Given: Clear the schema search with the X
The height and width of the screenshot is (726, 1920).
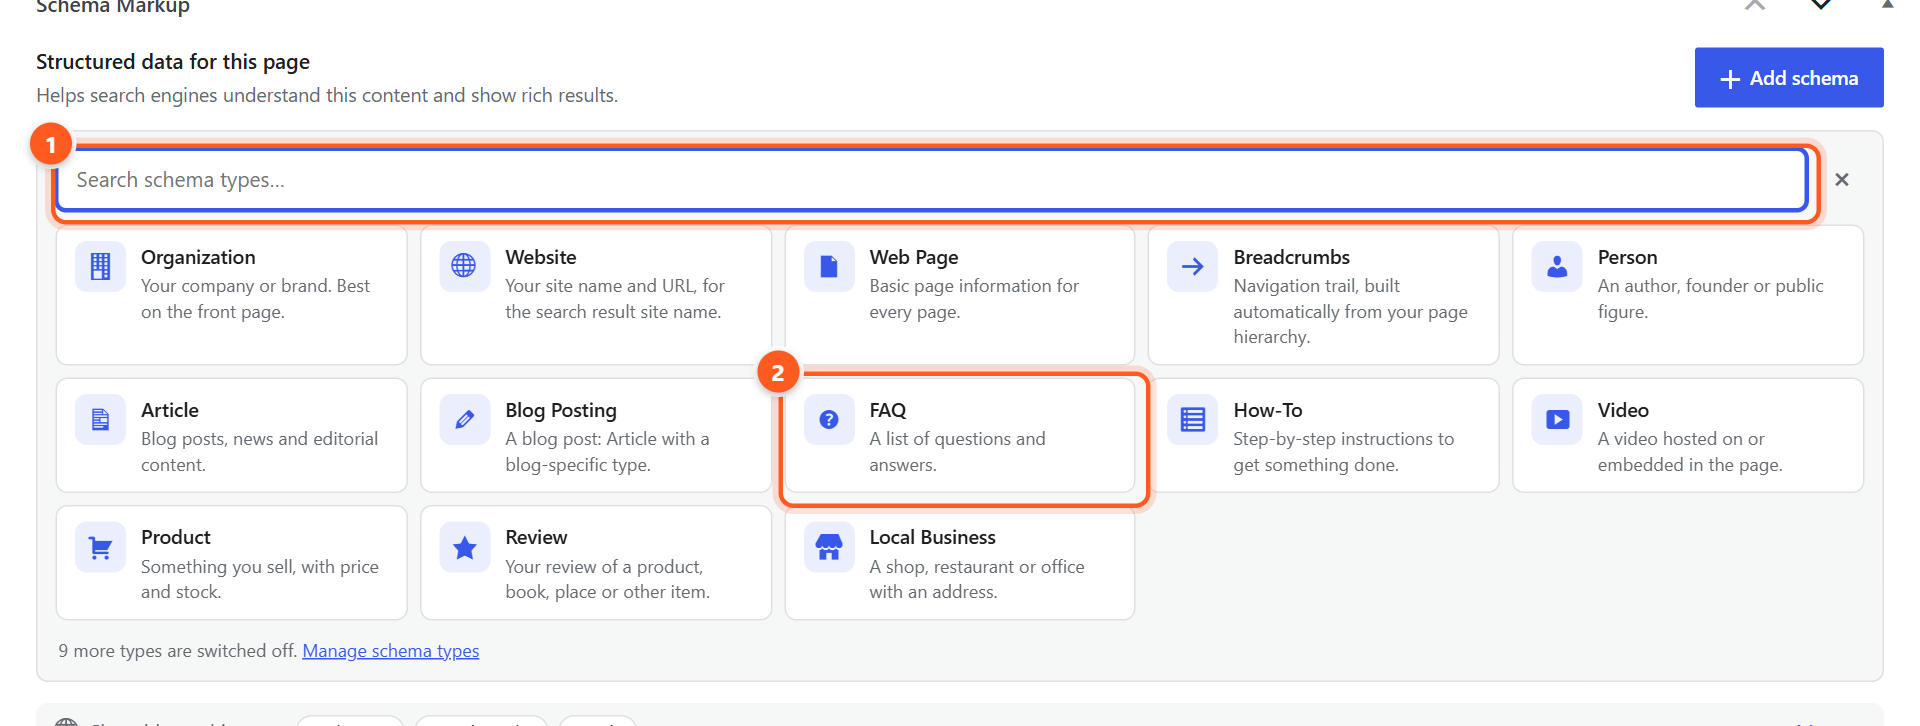Looking at the screenshot, I should click(x=1842, y=180).
